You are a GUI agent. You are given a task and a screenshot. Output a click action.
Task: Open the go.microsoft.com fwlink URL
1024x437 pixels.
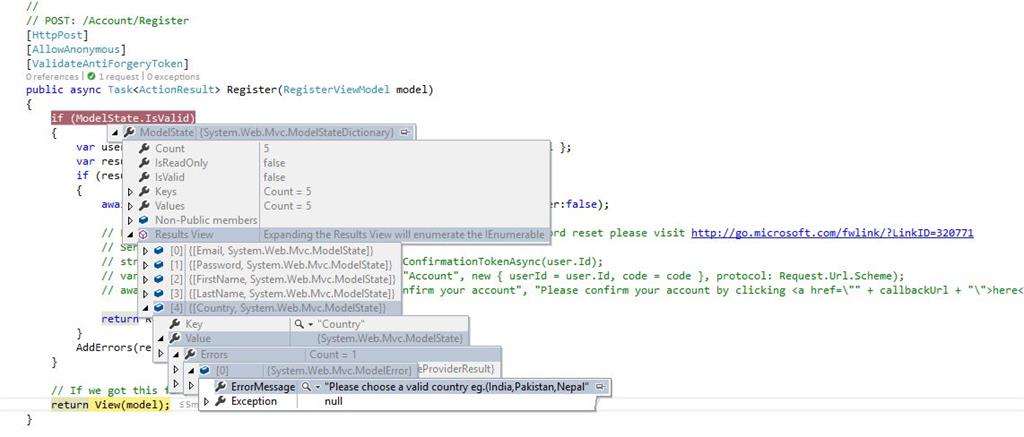click(x=832, y=233)
